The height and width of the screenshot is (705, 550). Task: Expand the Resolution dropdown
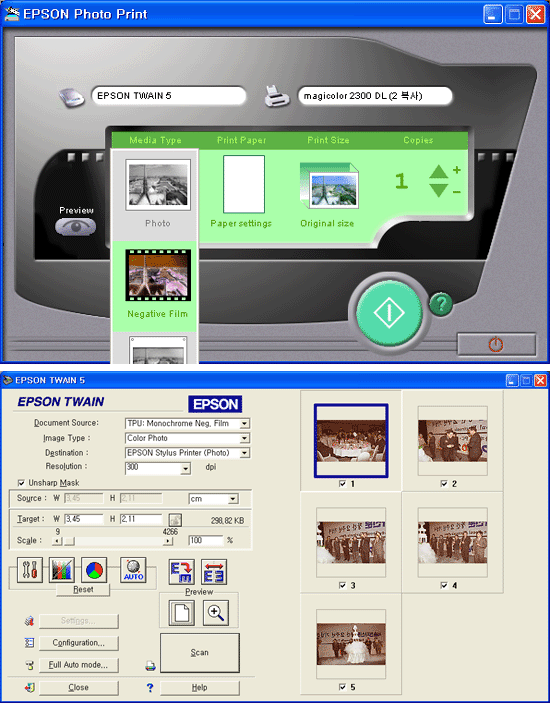[185, 469]
